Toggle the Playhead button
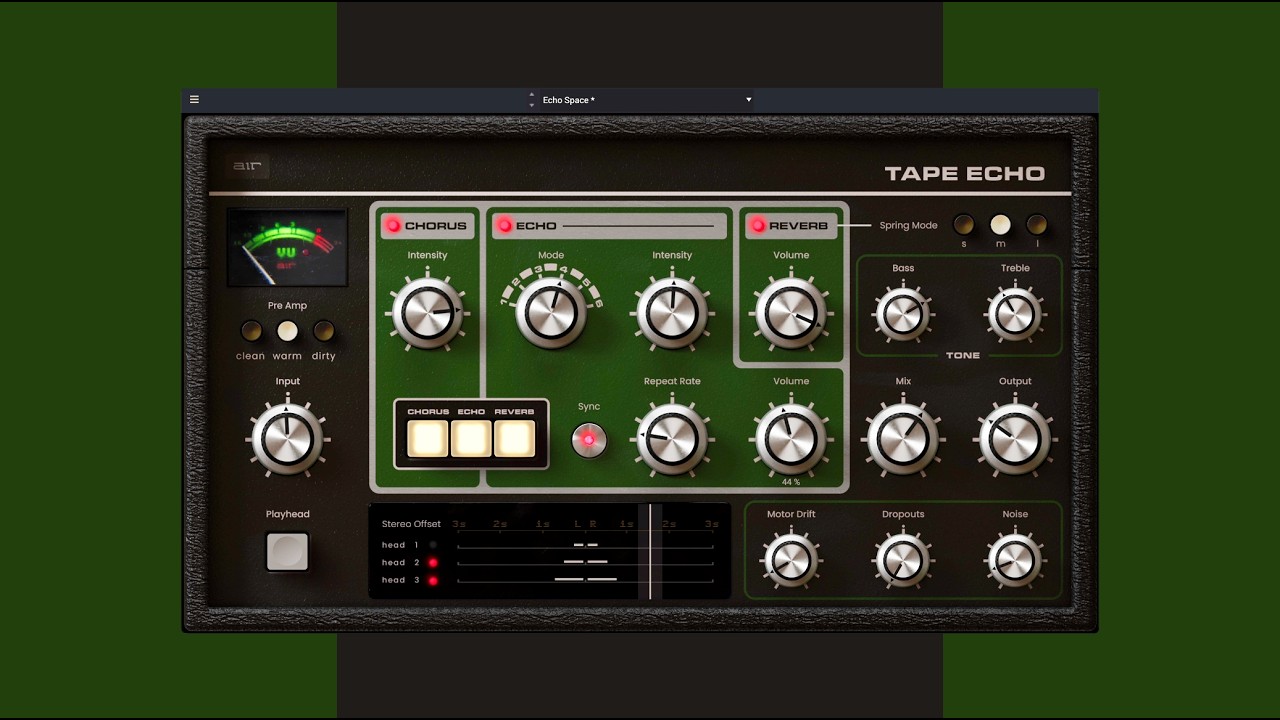Screen dimensions: 1280x720 287,551
